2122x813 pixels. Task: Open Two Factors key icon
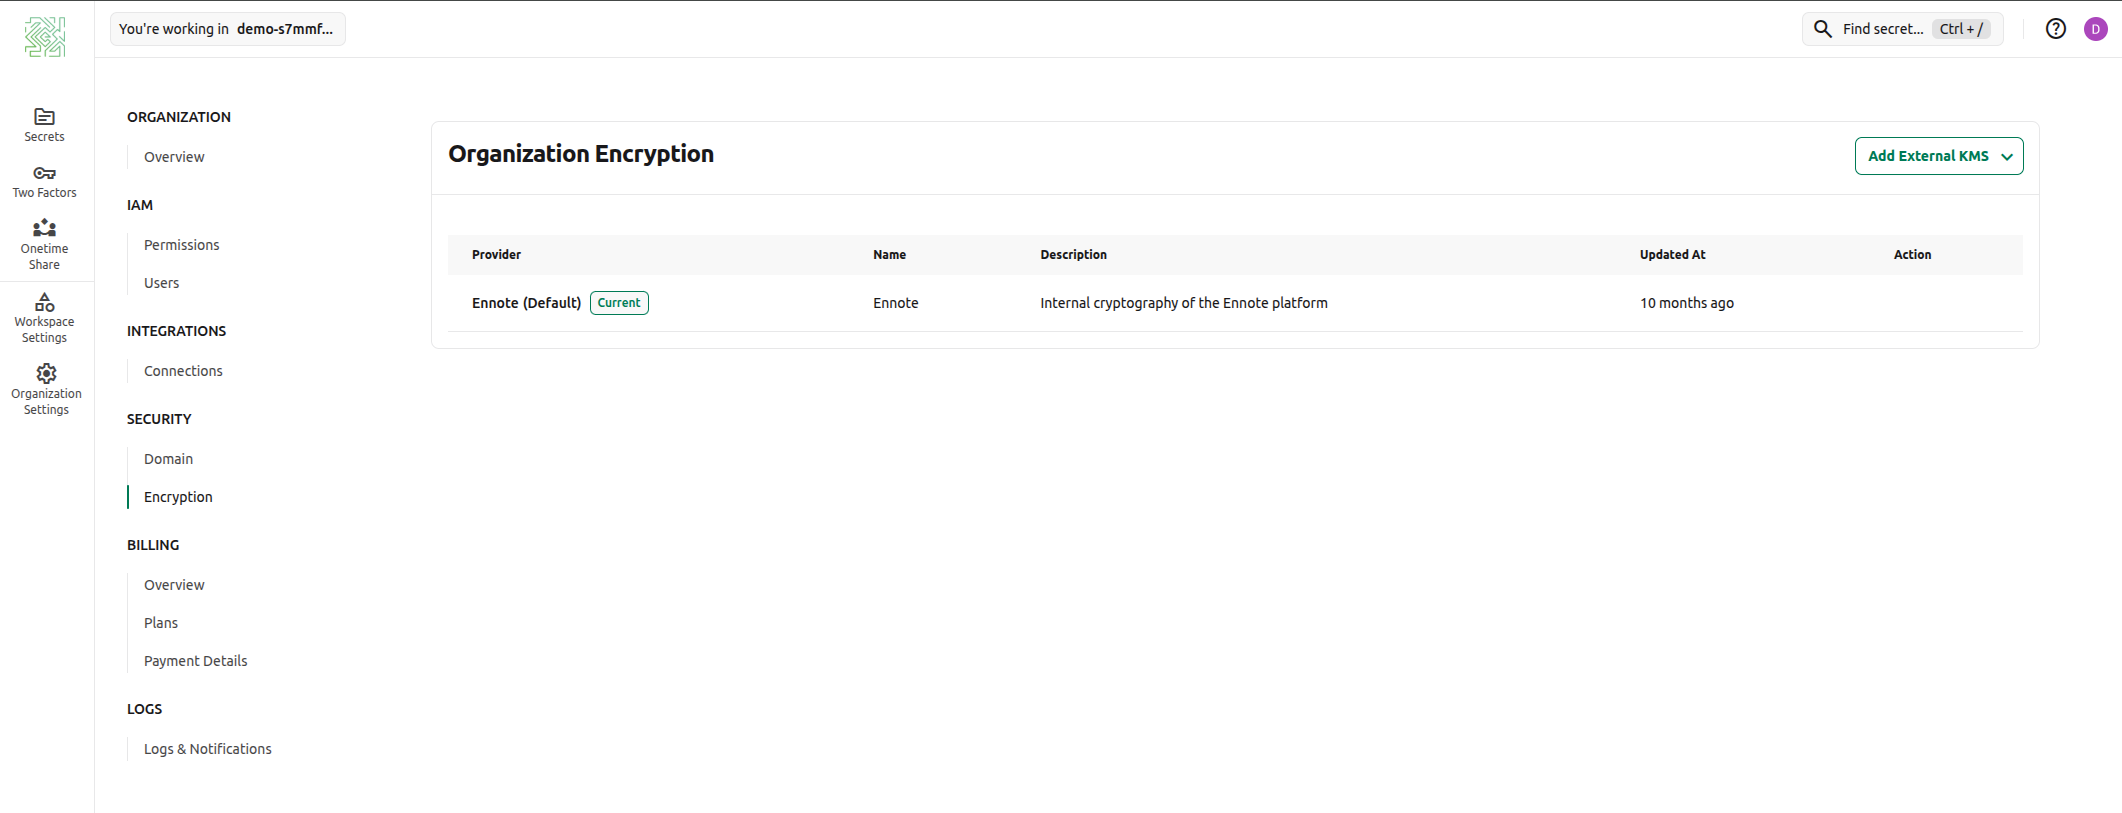tap(44, 173)
